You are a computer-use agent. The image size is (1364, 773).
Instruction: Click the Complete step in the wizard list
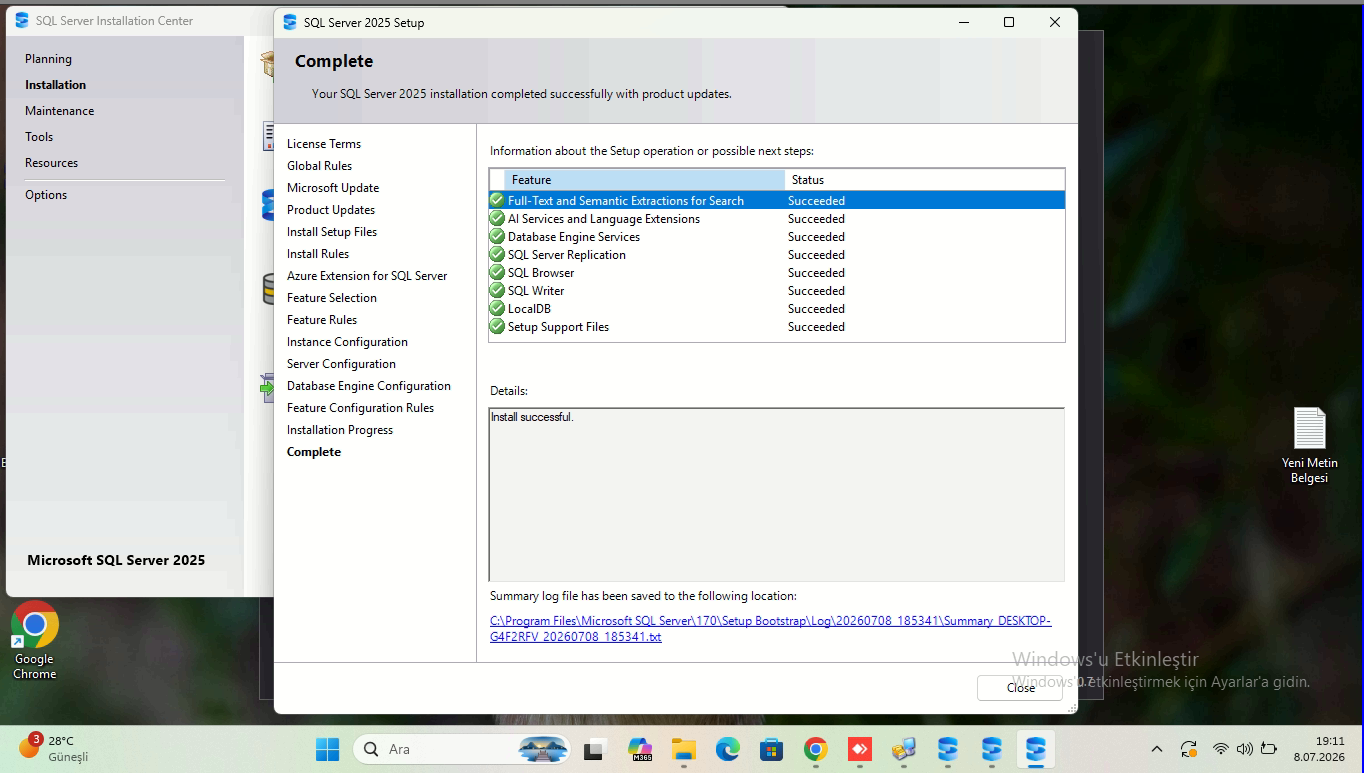click(x=314, y=452)
